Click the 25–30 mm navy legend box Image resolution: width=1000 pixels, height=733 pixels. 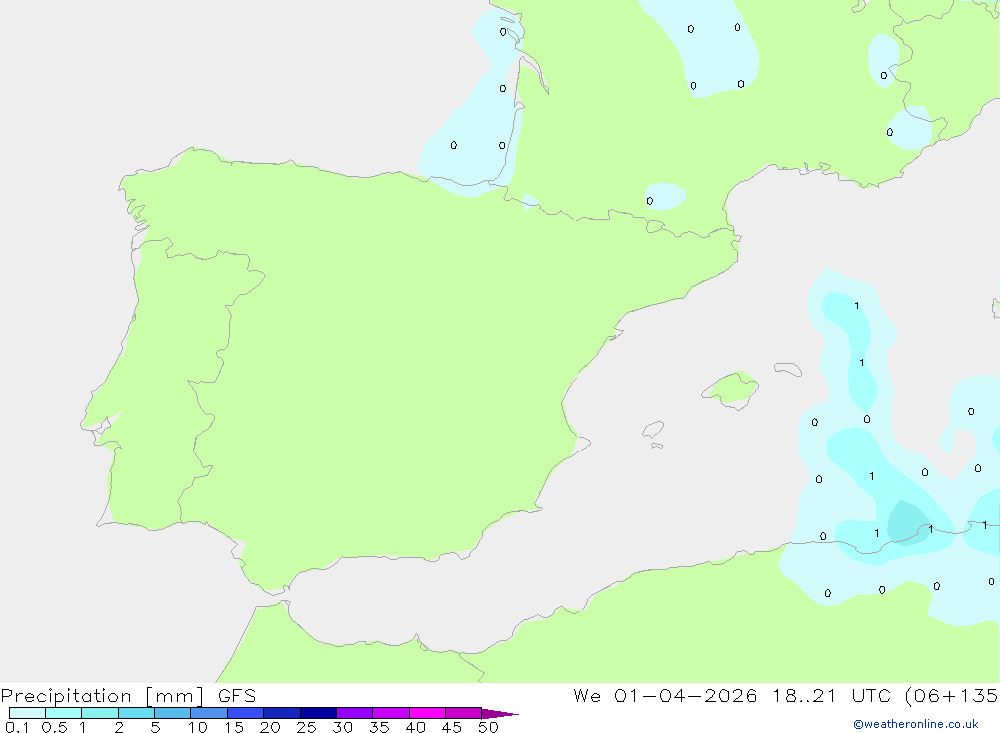pyautogui.click(x=318, y=713)
